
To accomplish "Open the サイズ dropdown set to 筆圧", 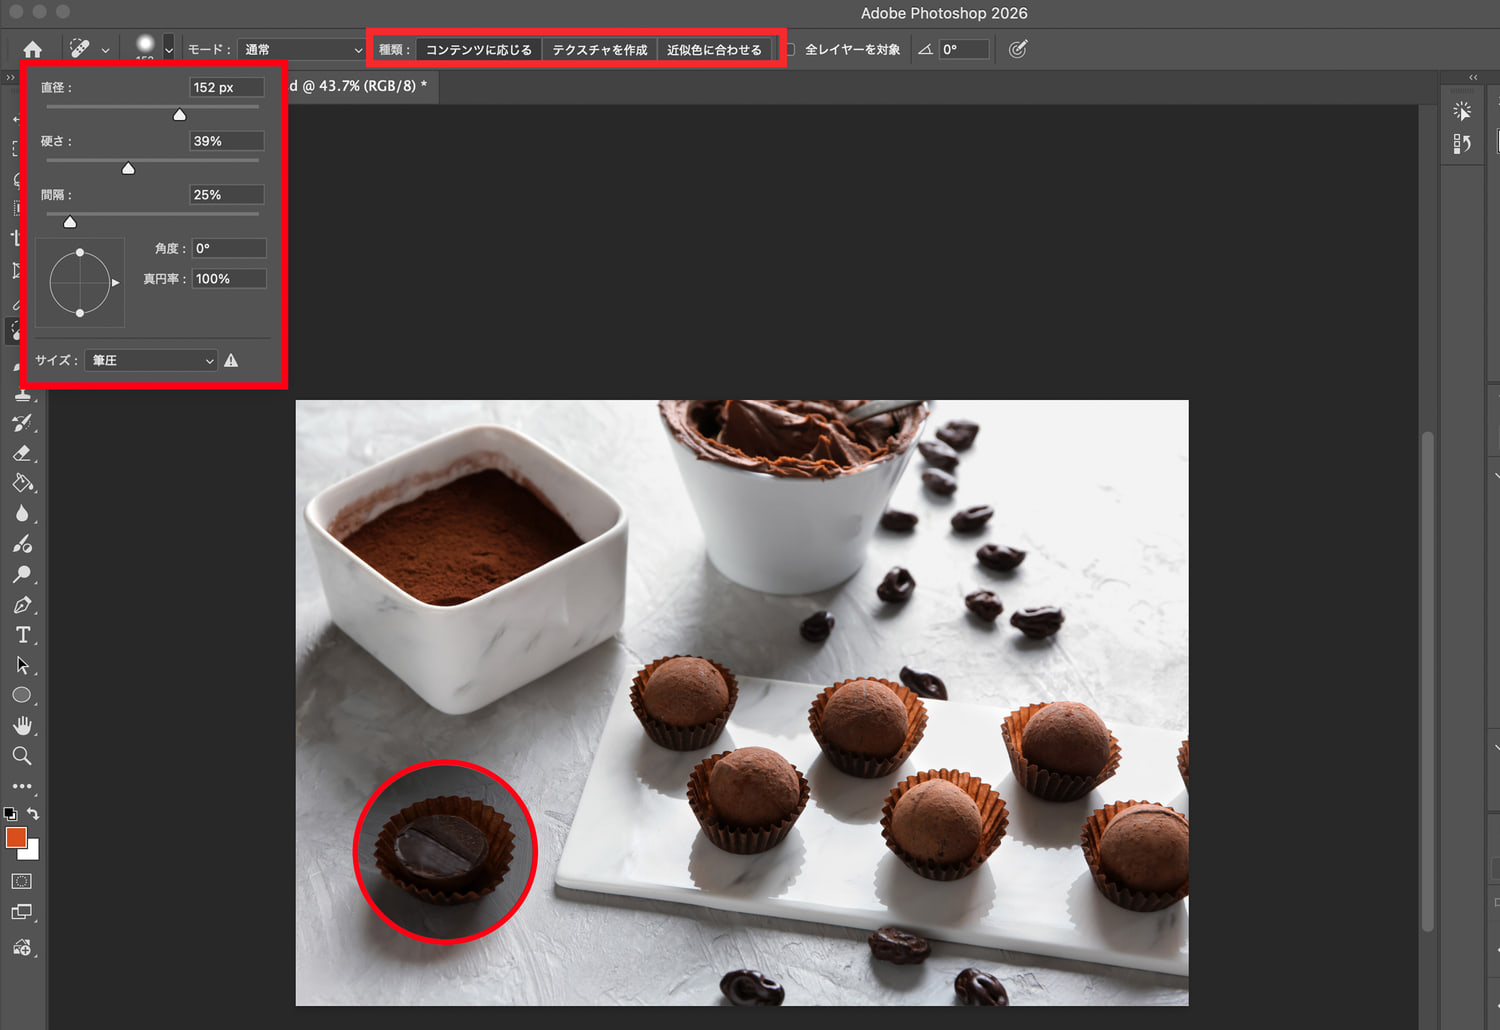I will coord(151,360).
